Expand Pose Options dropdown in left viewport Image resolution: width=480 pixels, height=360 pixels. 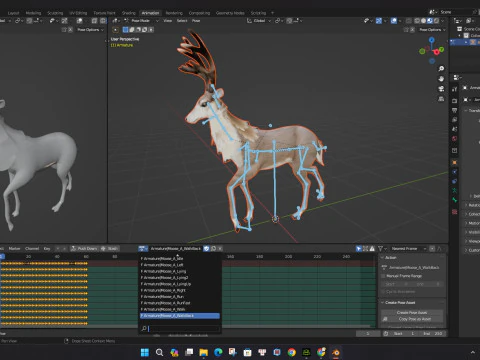(90, 30)
